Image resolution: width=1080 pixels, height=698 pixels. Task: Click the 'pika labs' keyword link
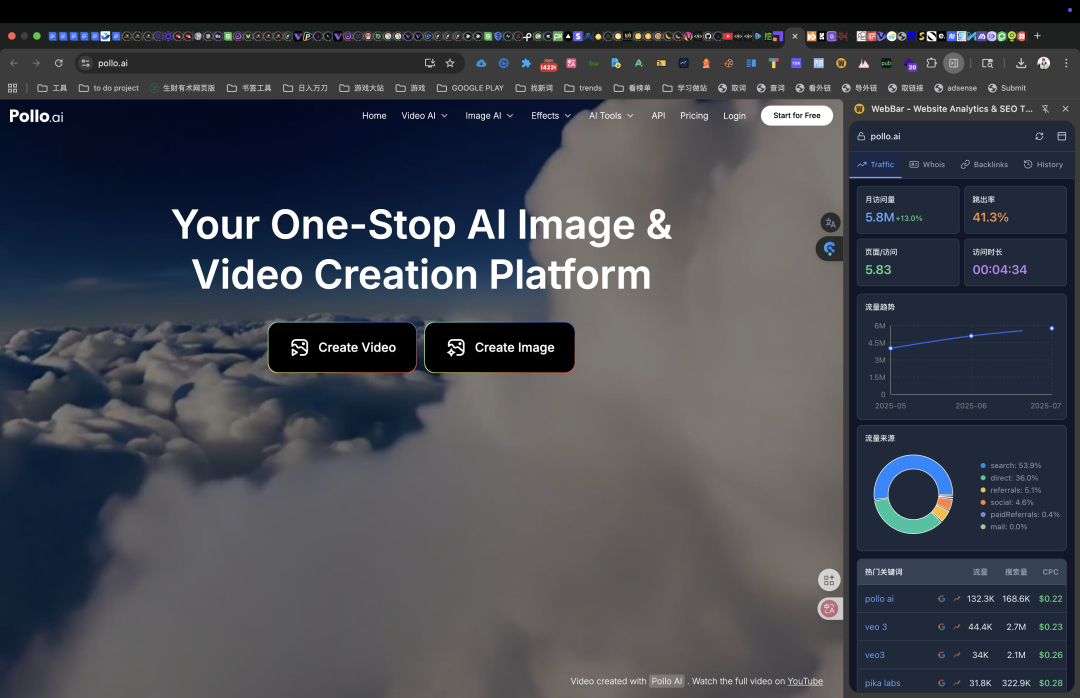click(882, 684)
